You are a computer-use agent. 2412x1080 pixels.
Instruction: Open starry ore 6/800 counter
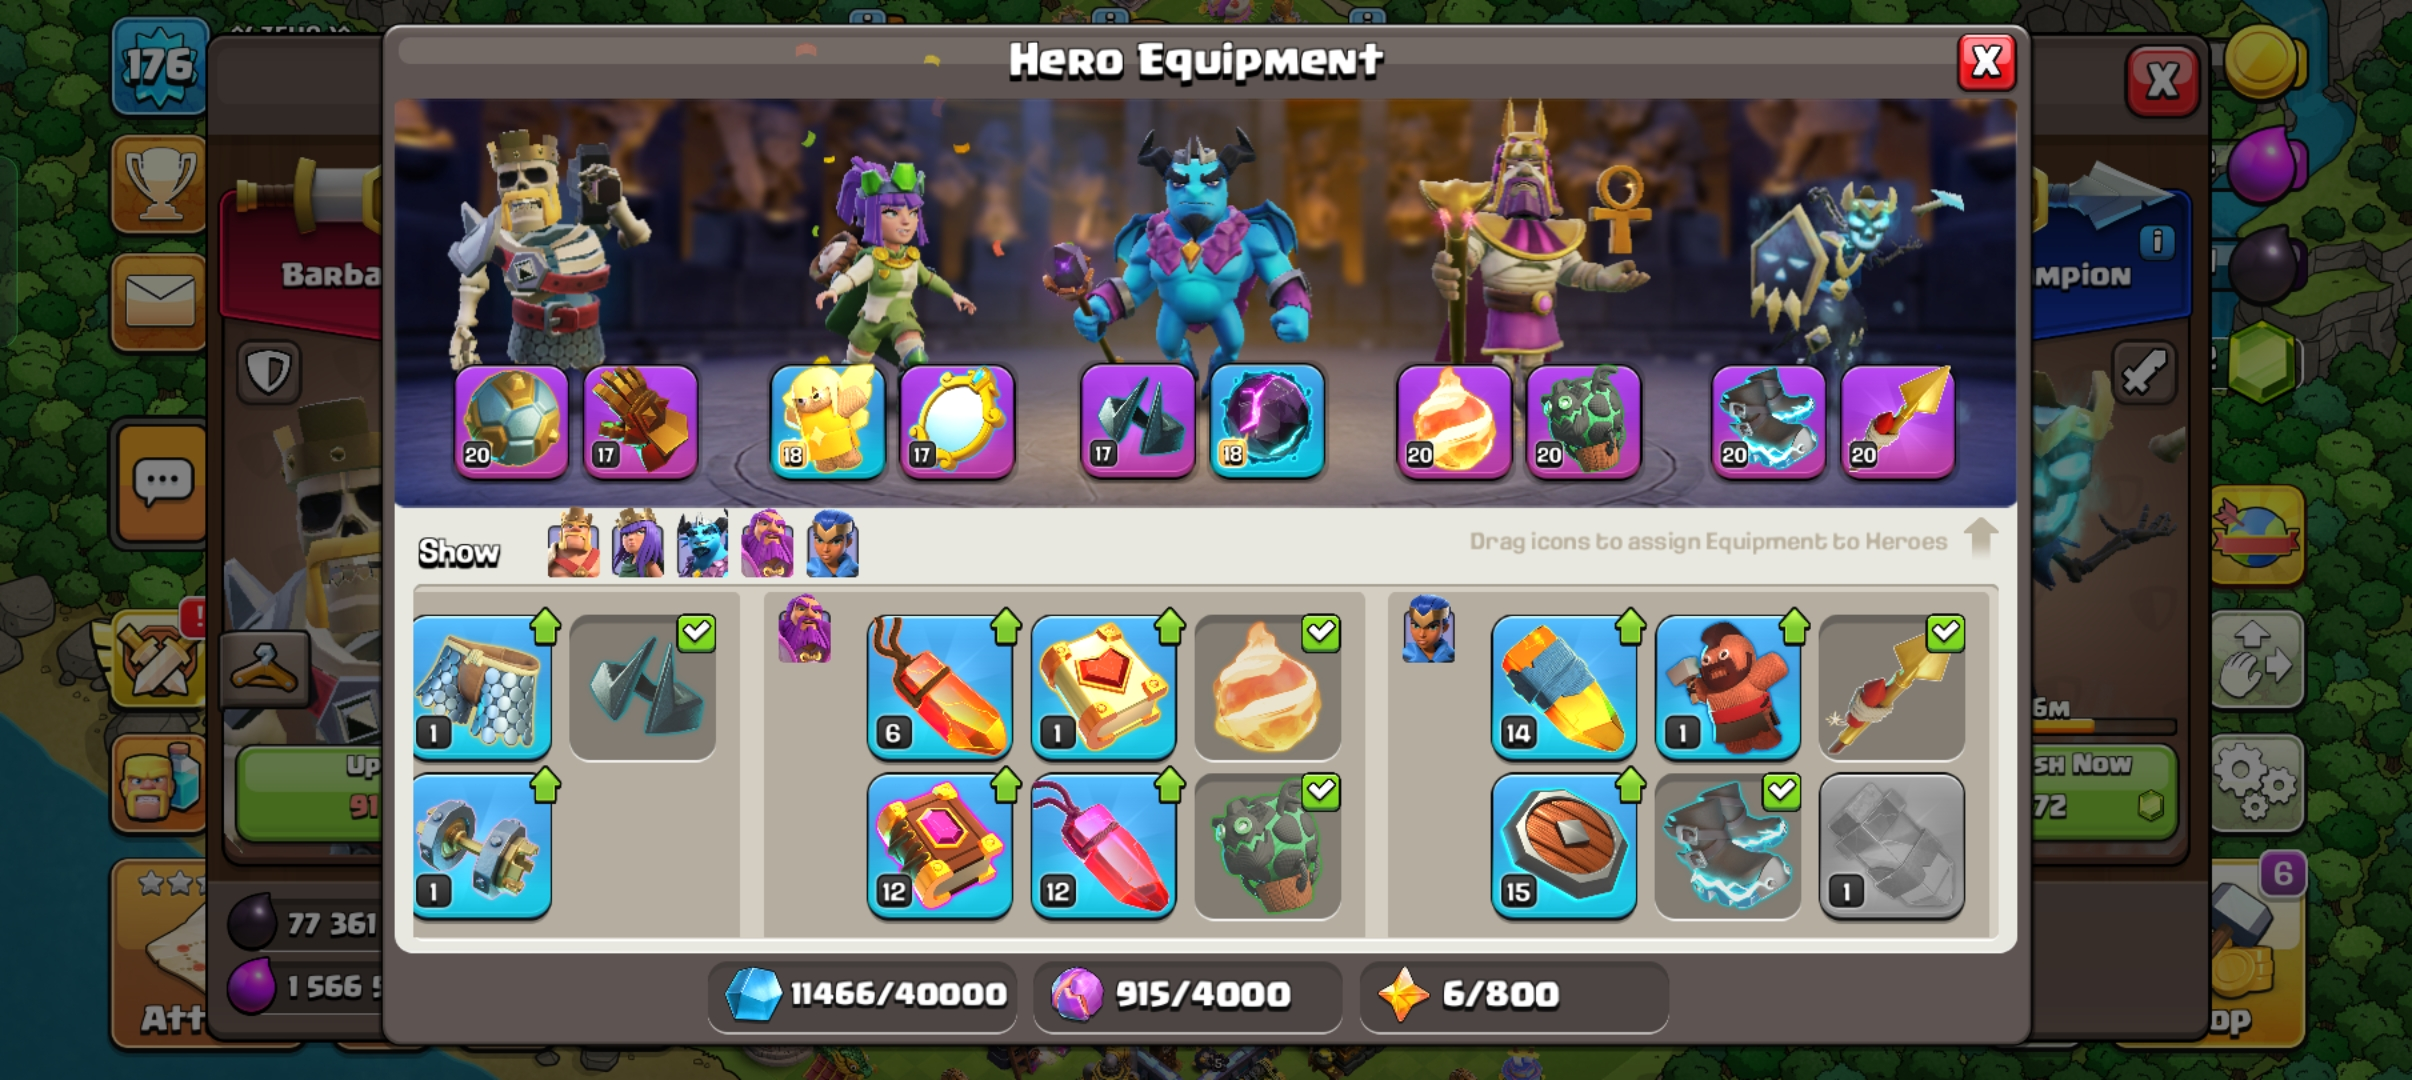pyautogui.click(x=1514, y=995)
